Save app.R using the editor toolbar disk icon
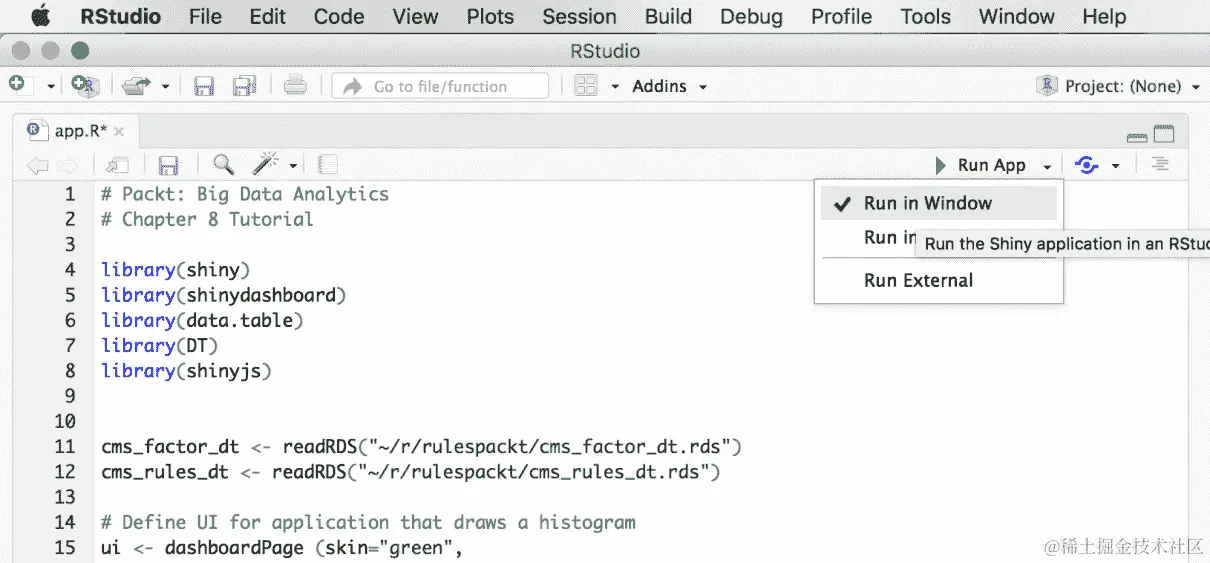The height and width of the screenshot is (563, 1210). 168,165
